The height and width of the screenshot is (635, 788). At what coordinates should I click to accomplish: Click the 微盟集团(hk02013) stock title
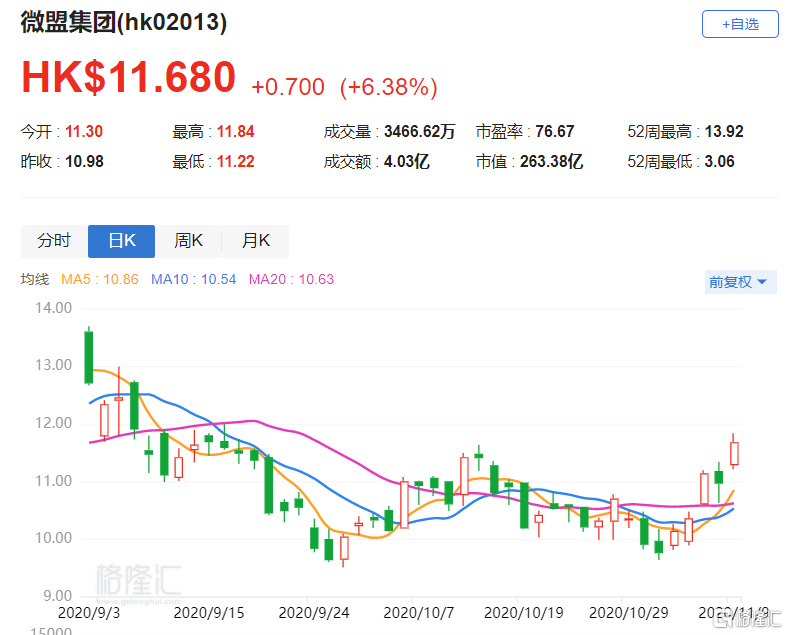[123, 23]
